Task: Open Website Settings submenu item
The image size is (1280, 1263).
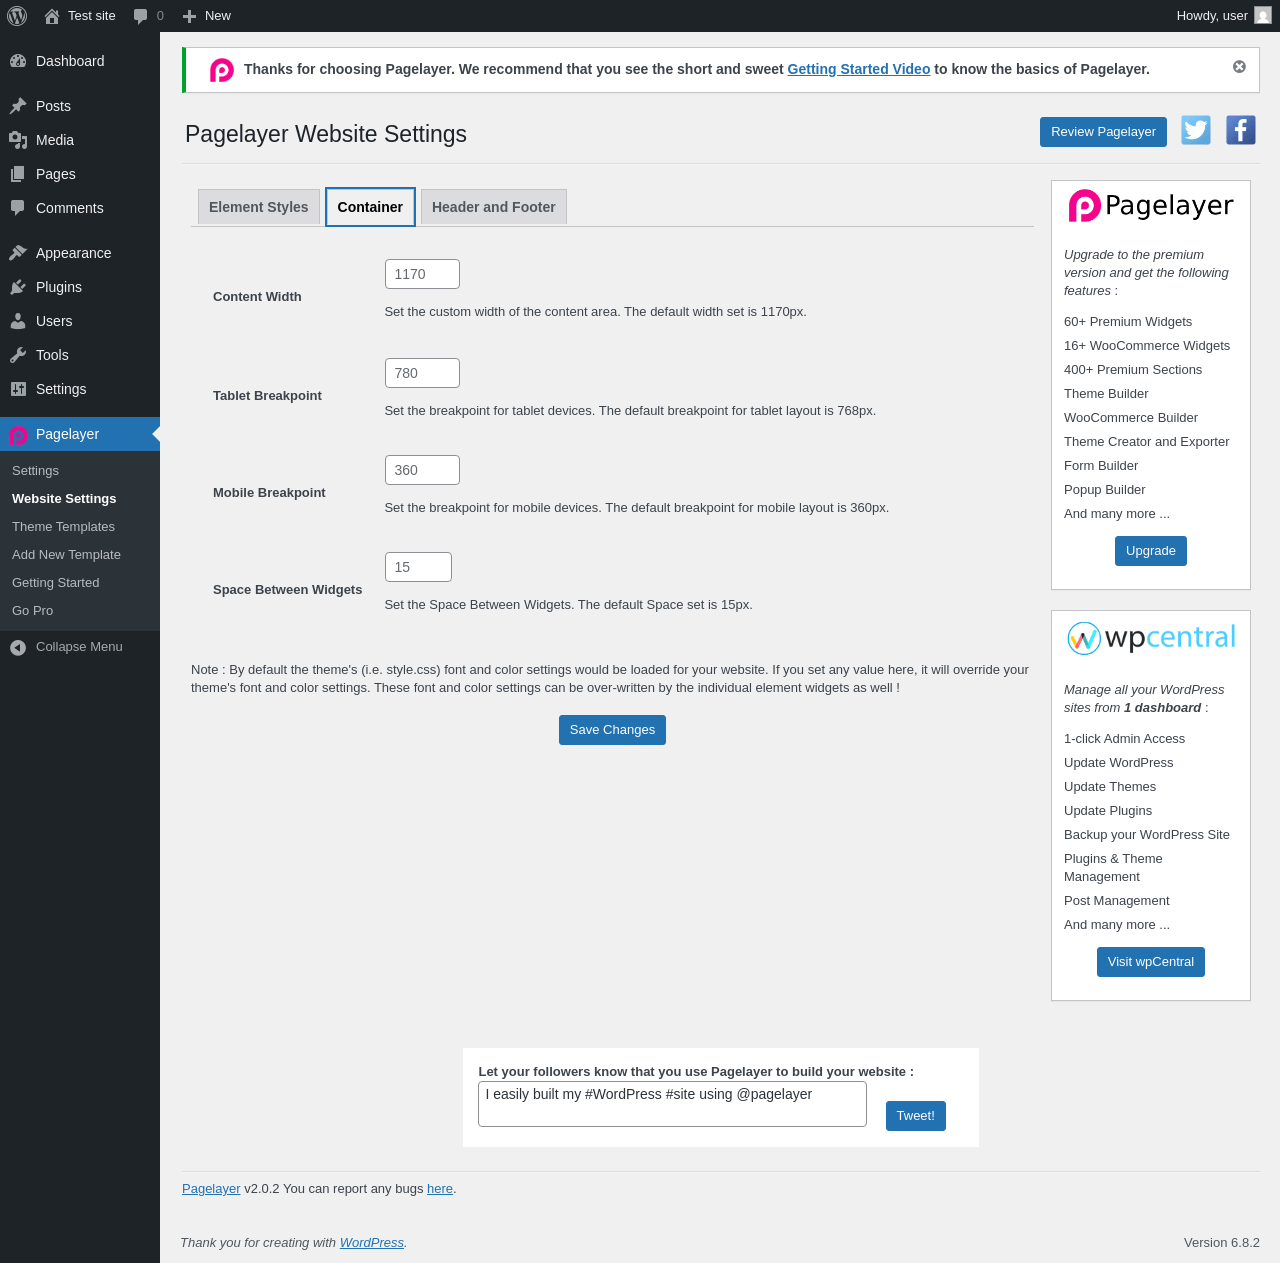Action: coord(64,499)
